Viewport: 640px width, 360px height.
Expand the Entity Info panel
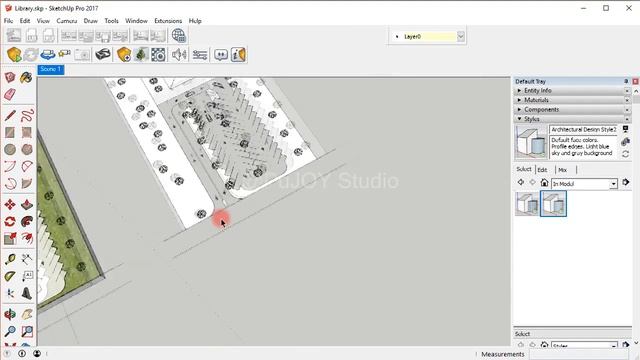tap(573, 91)
